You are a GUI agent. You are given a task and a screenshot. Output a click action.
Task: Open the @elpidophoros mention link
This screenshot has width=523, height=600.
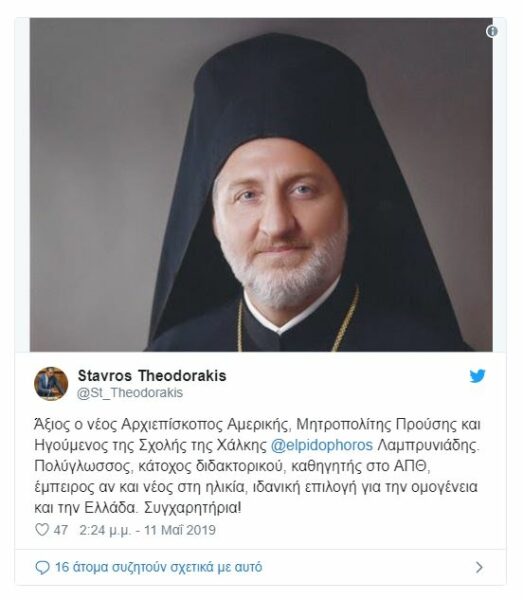[322, 445]
